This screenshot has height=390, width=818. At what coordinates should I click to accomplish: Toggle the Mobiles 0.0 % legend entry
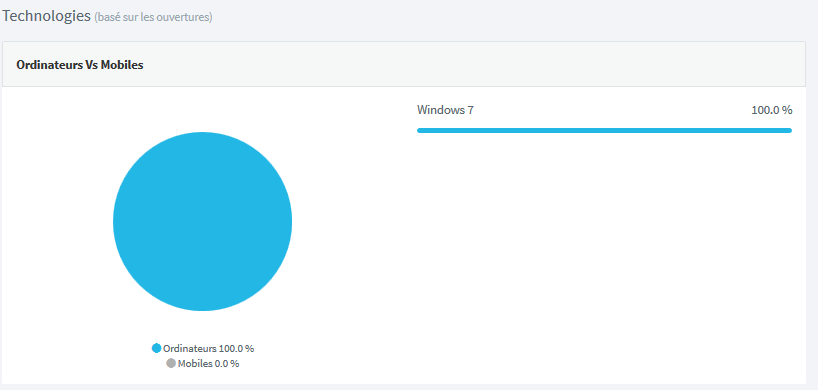[203, 363]
